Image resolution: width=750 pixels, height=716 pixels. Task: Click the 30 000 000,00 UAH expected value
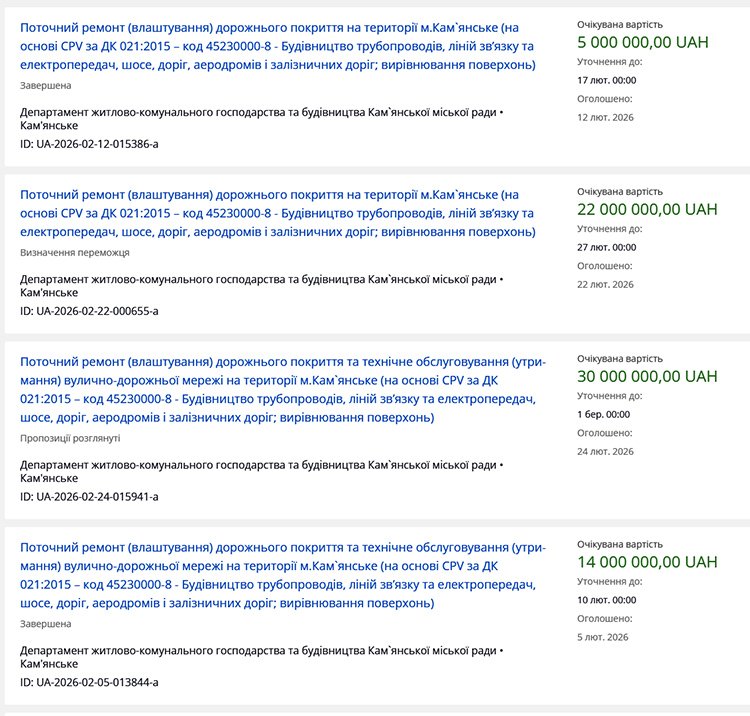647,376
